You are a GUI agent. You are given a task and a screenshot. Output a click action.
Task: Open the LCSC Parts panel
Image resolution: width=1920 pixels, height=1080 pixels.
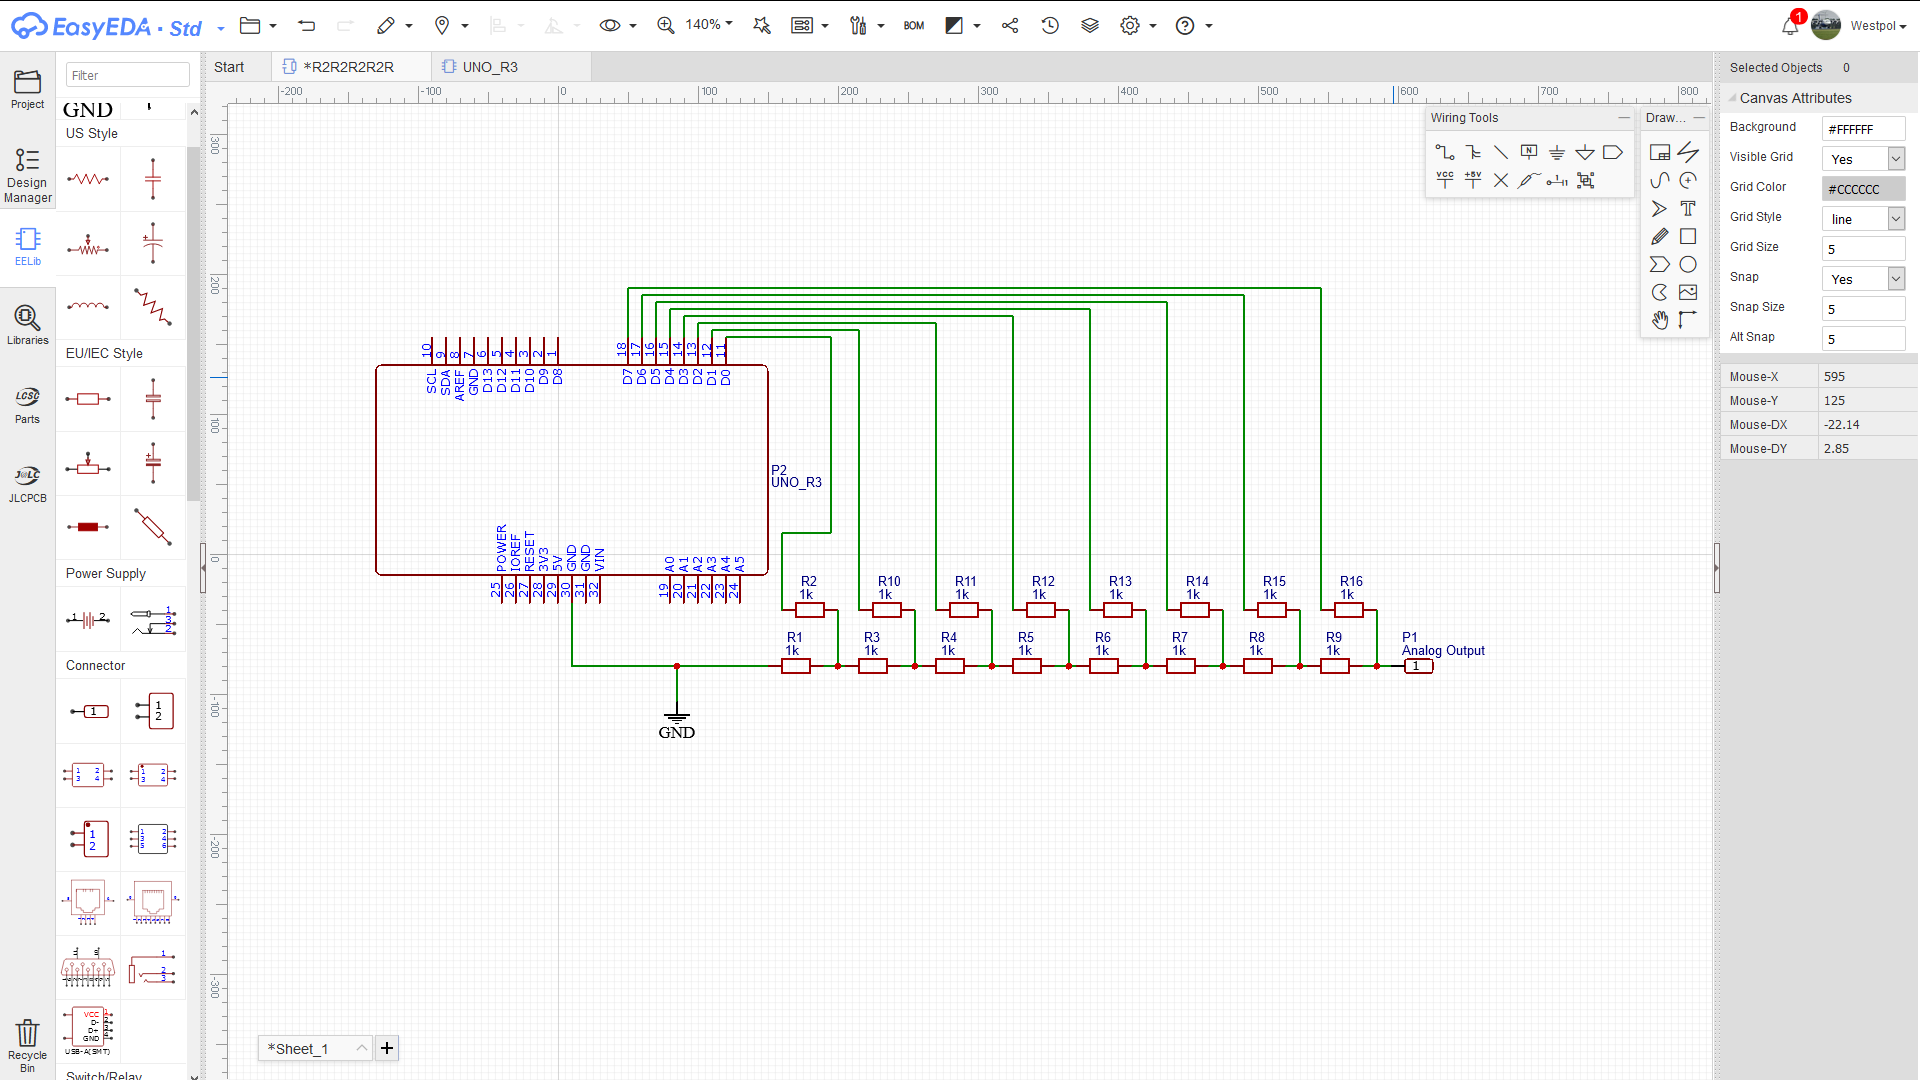coord(28,404)
